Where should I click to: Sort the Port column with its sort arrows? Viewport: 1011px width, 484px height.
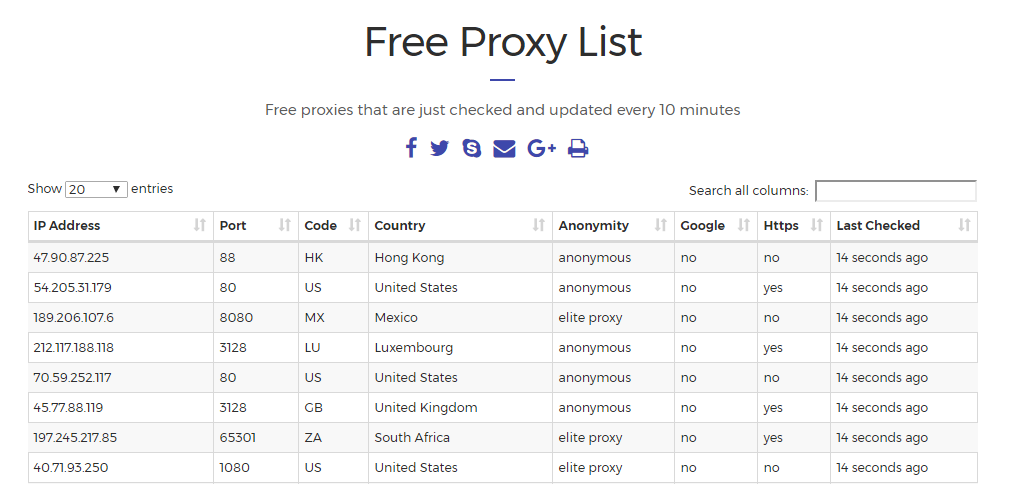click(x=284, y=225)
